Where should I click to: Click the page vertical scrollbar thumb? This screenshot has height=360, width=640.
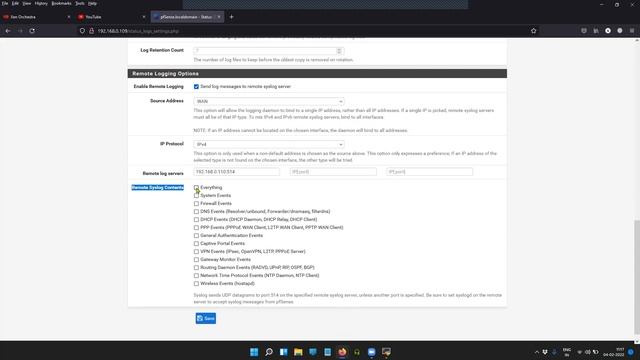(637, 277)
